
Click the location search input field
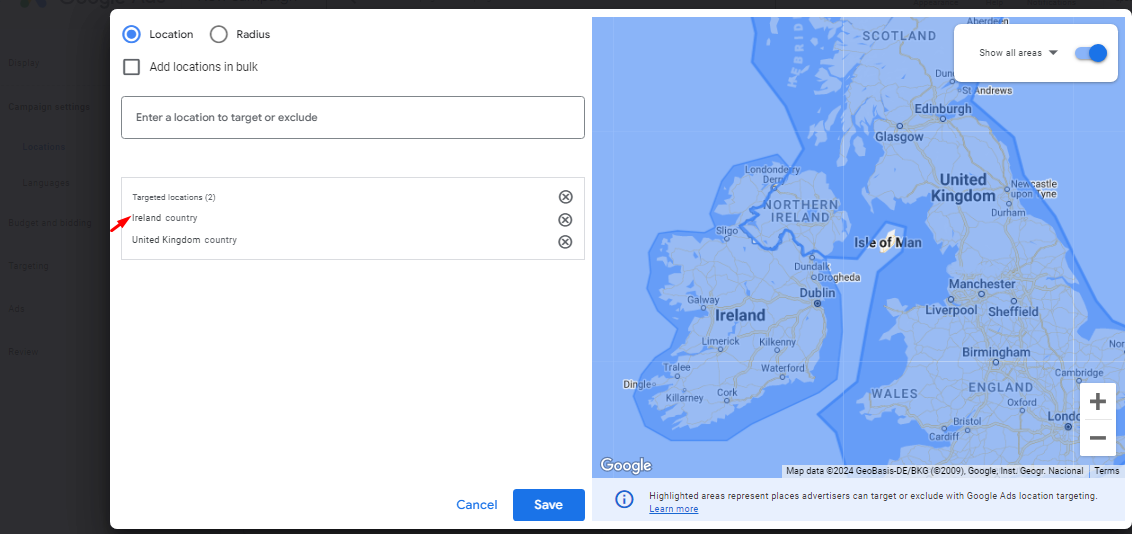point(352,117)
